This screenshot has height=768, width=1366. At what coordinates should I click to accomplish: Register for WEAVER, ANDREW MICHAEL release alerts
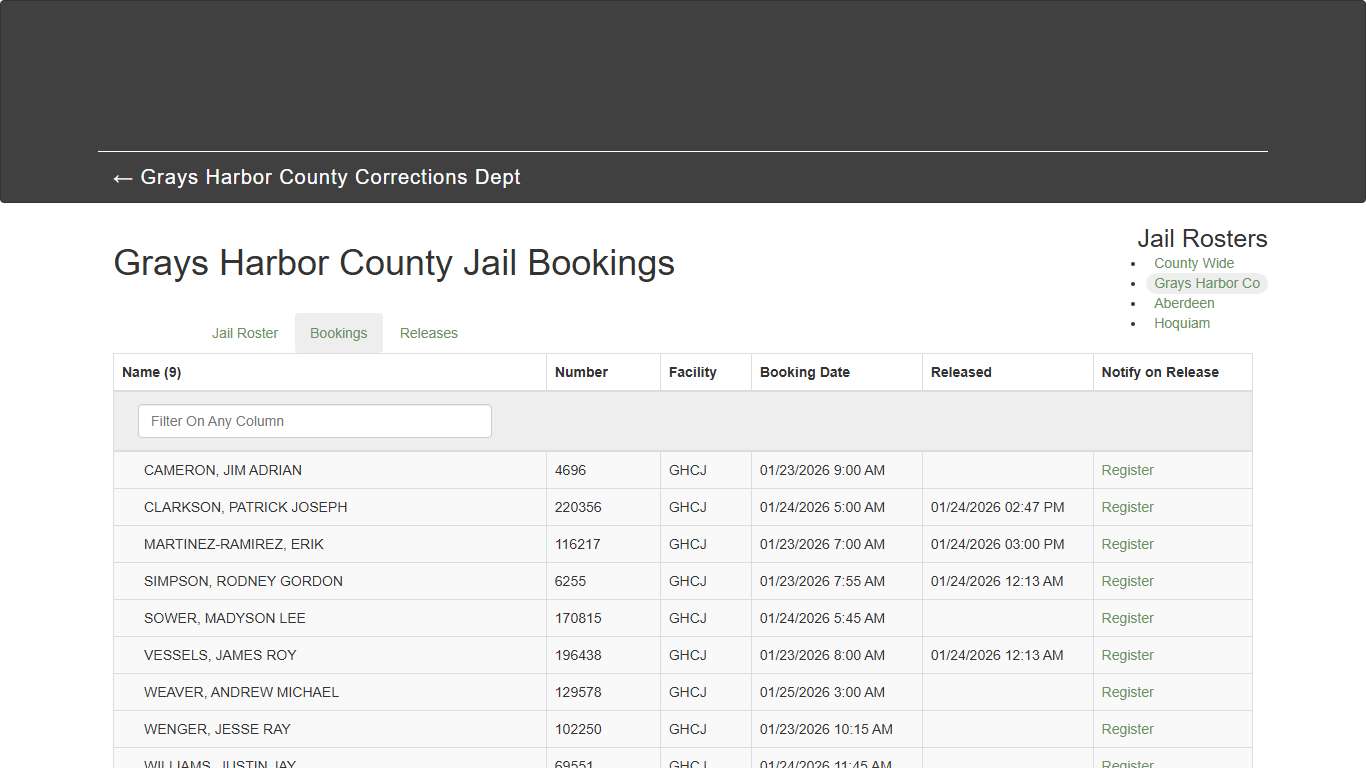tap(1127, 692)
